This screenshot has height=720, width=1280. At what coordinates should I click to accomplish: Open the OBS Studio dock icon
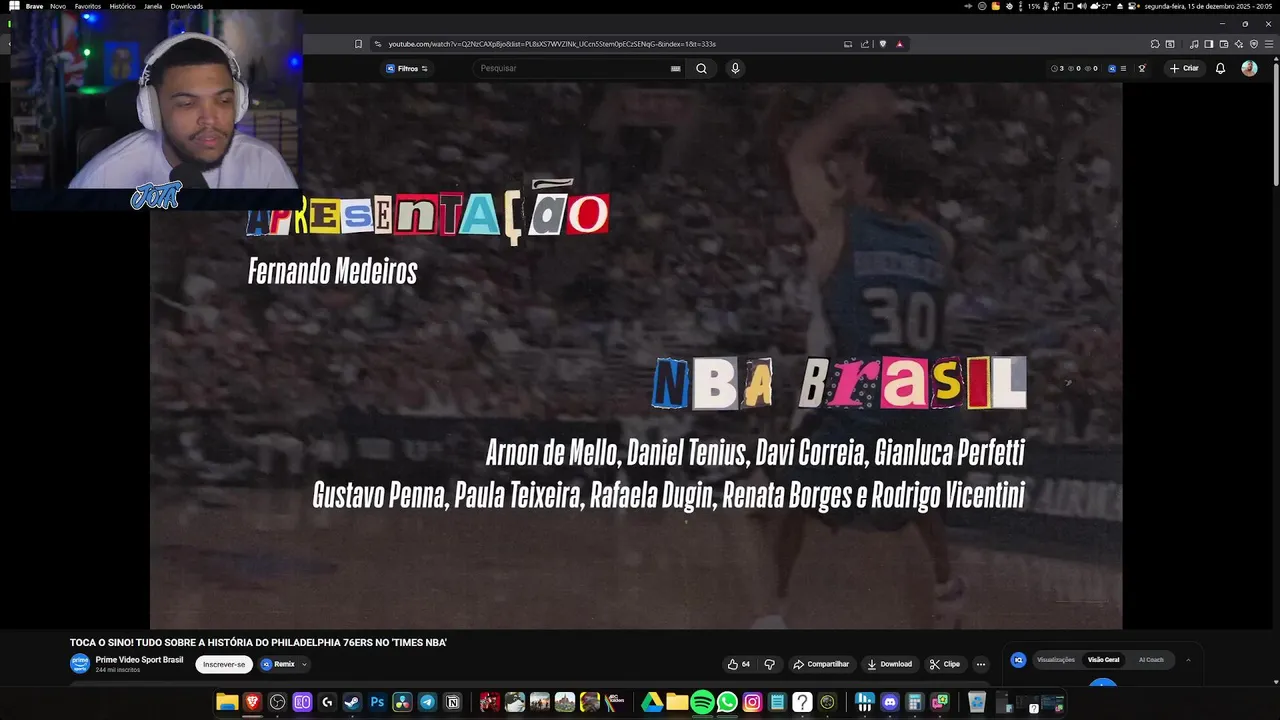point(277,702)
